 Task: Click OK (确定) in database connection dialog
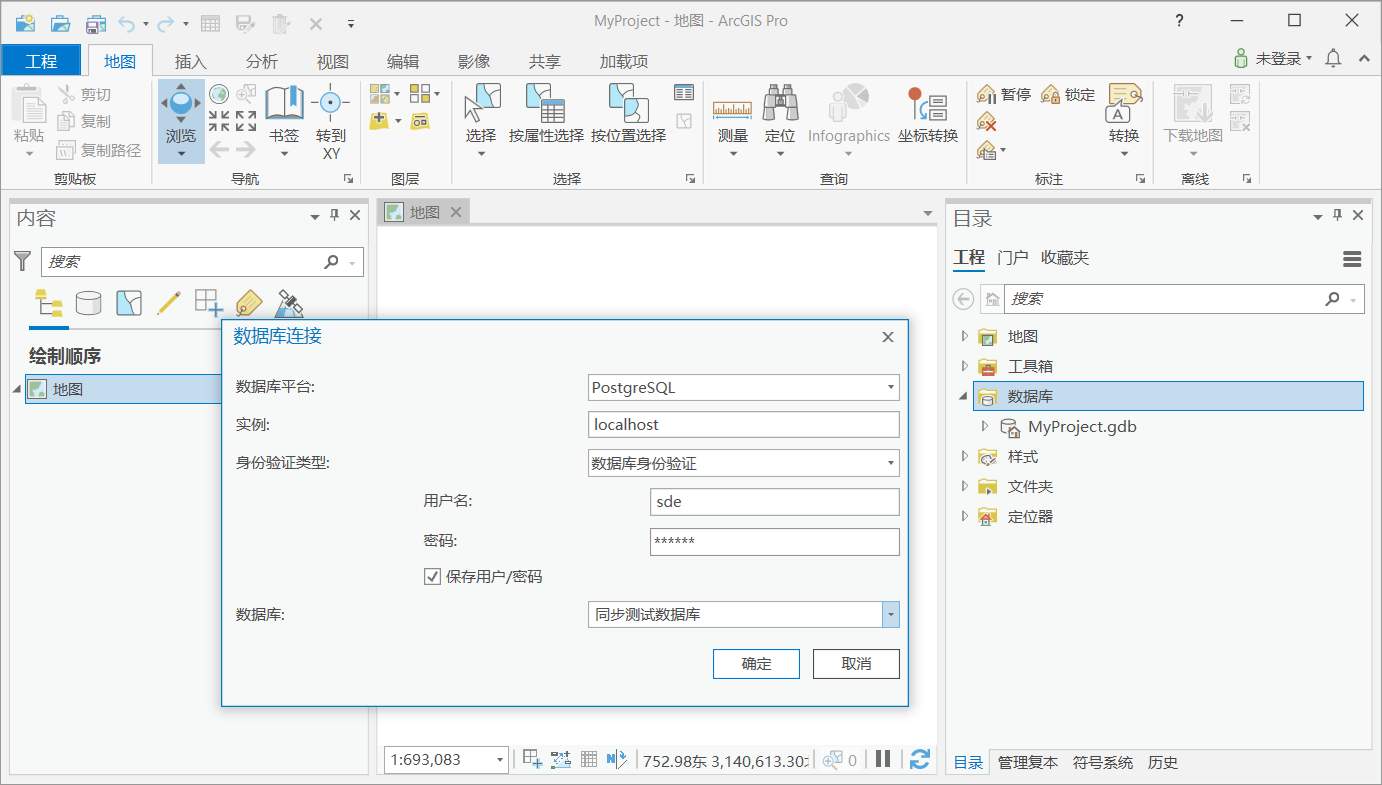756,664
